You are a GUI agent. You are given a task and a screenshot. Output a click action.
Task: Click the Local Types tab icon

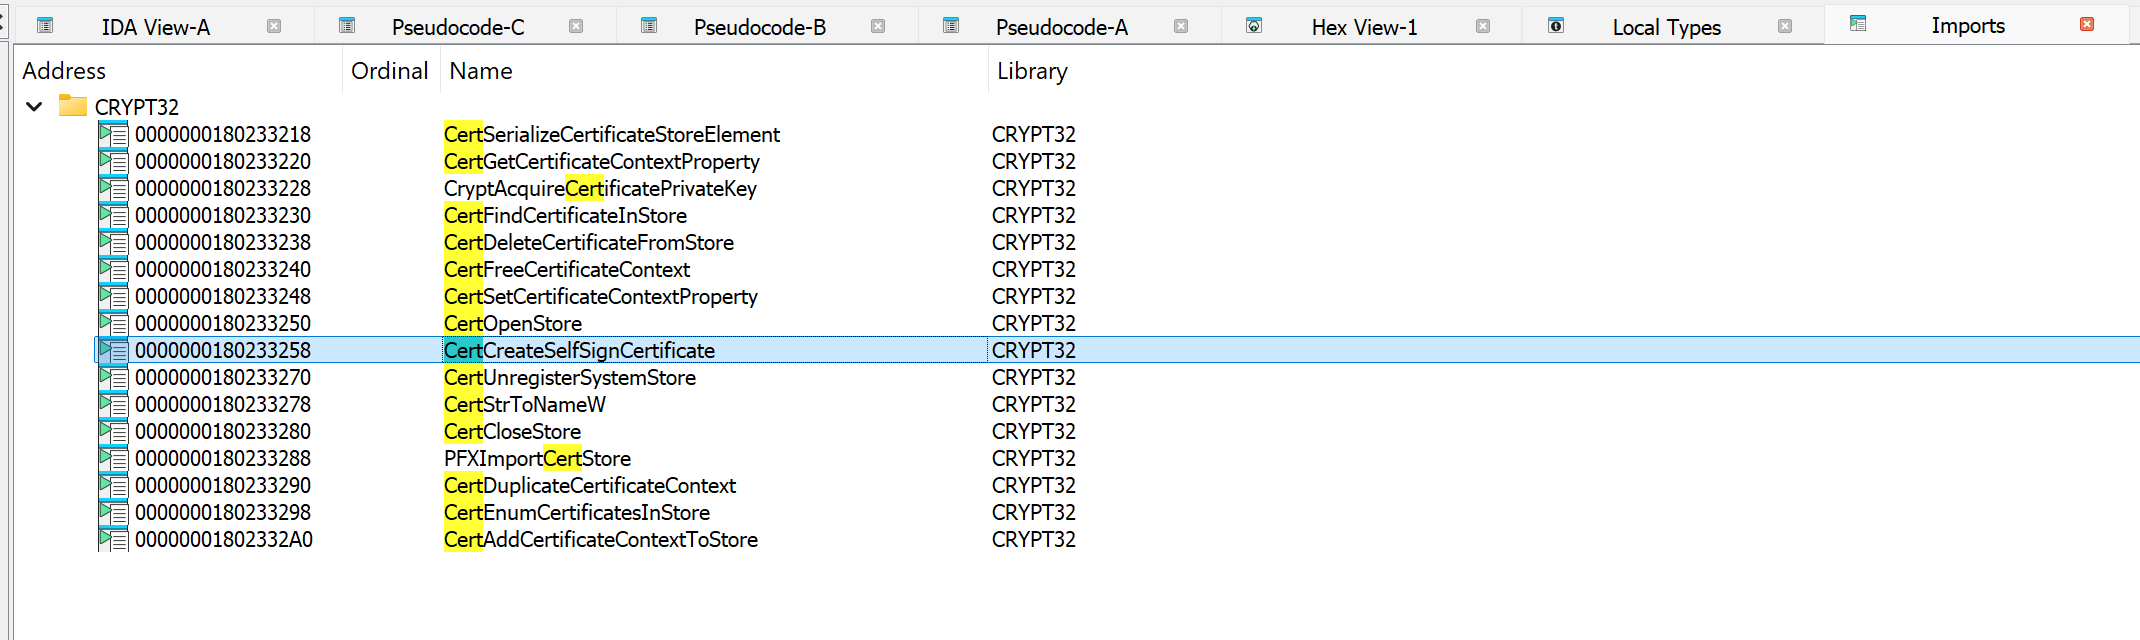coord(1556,26)
